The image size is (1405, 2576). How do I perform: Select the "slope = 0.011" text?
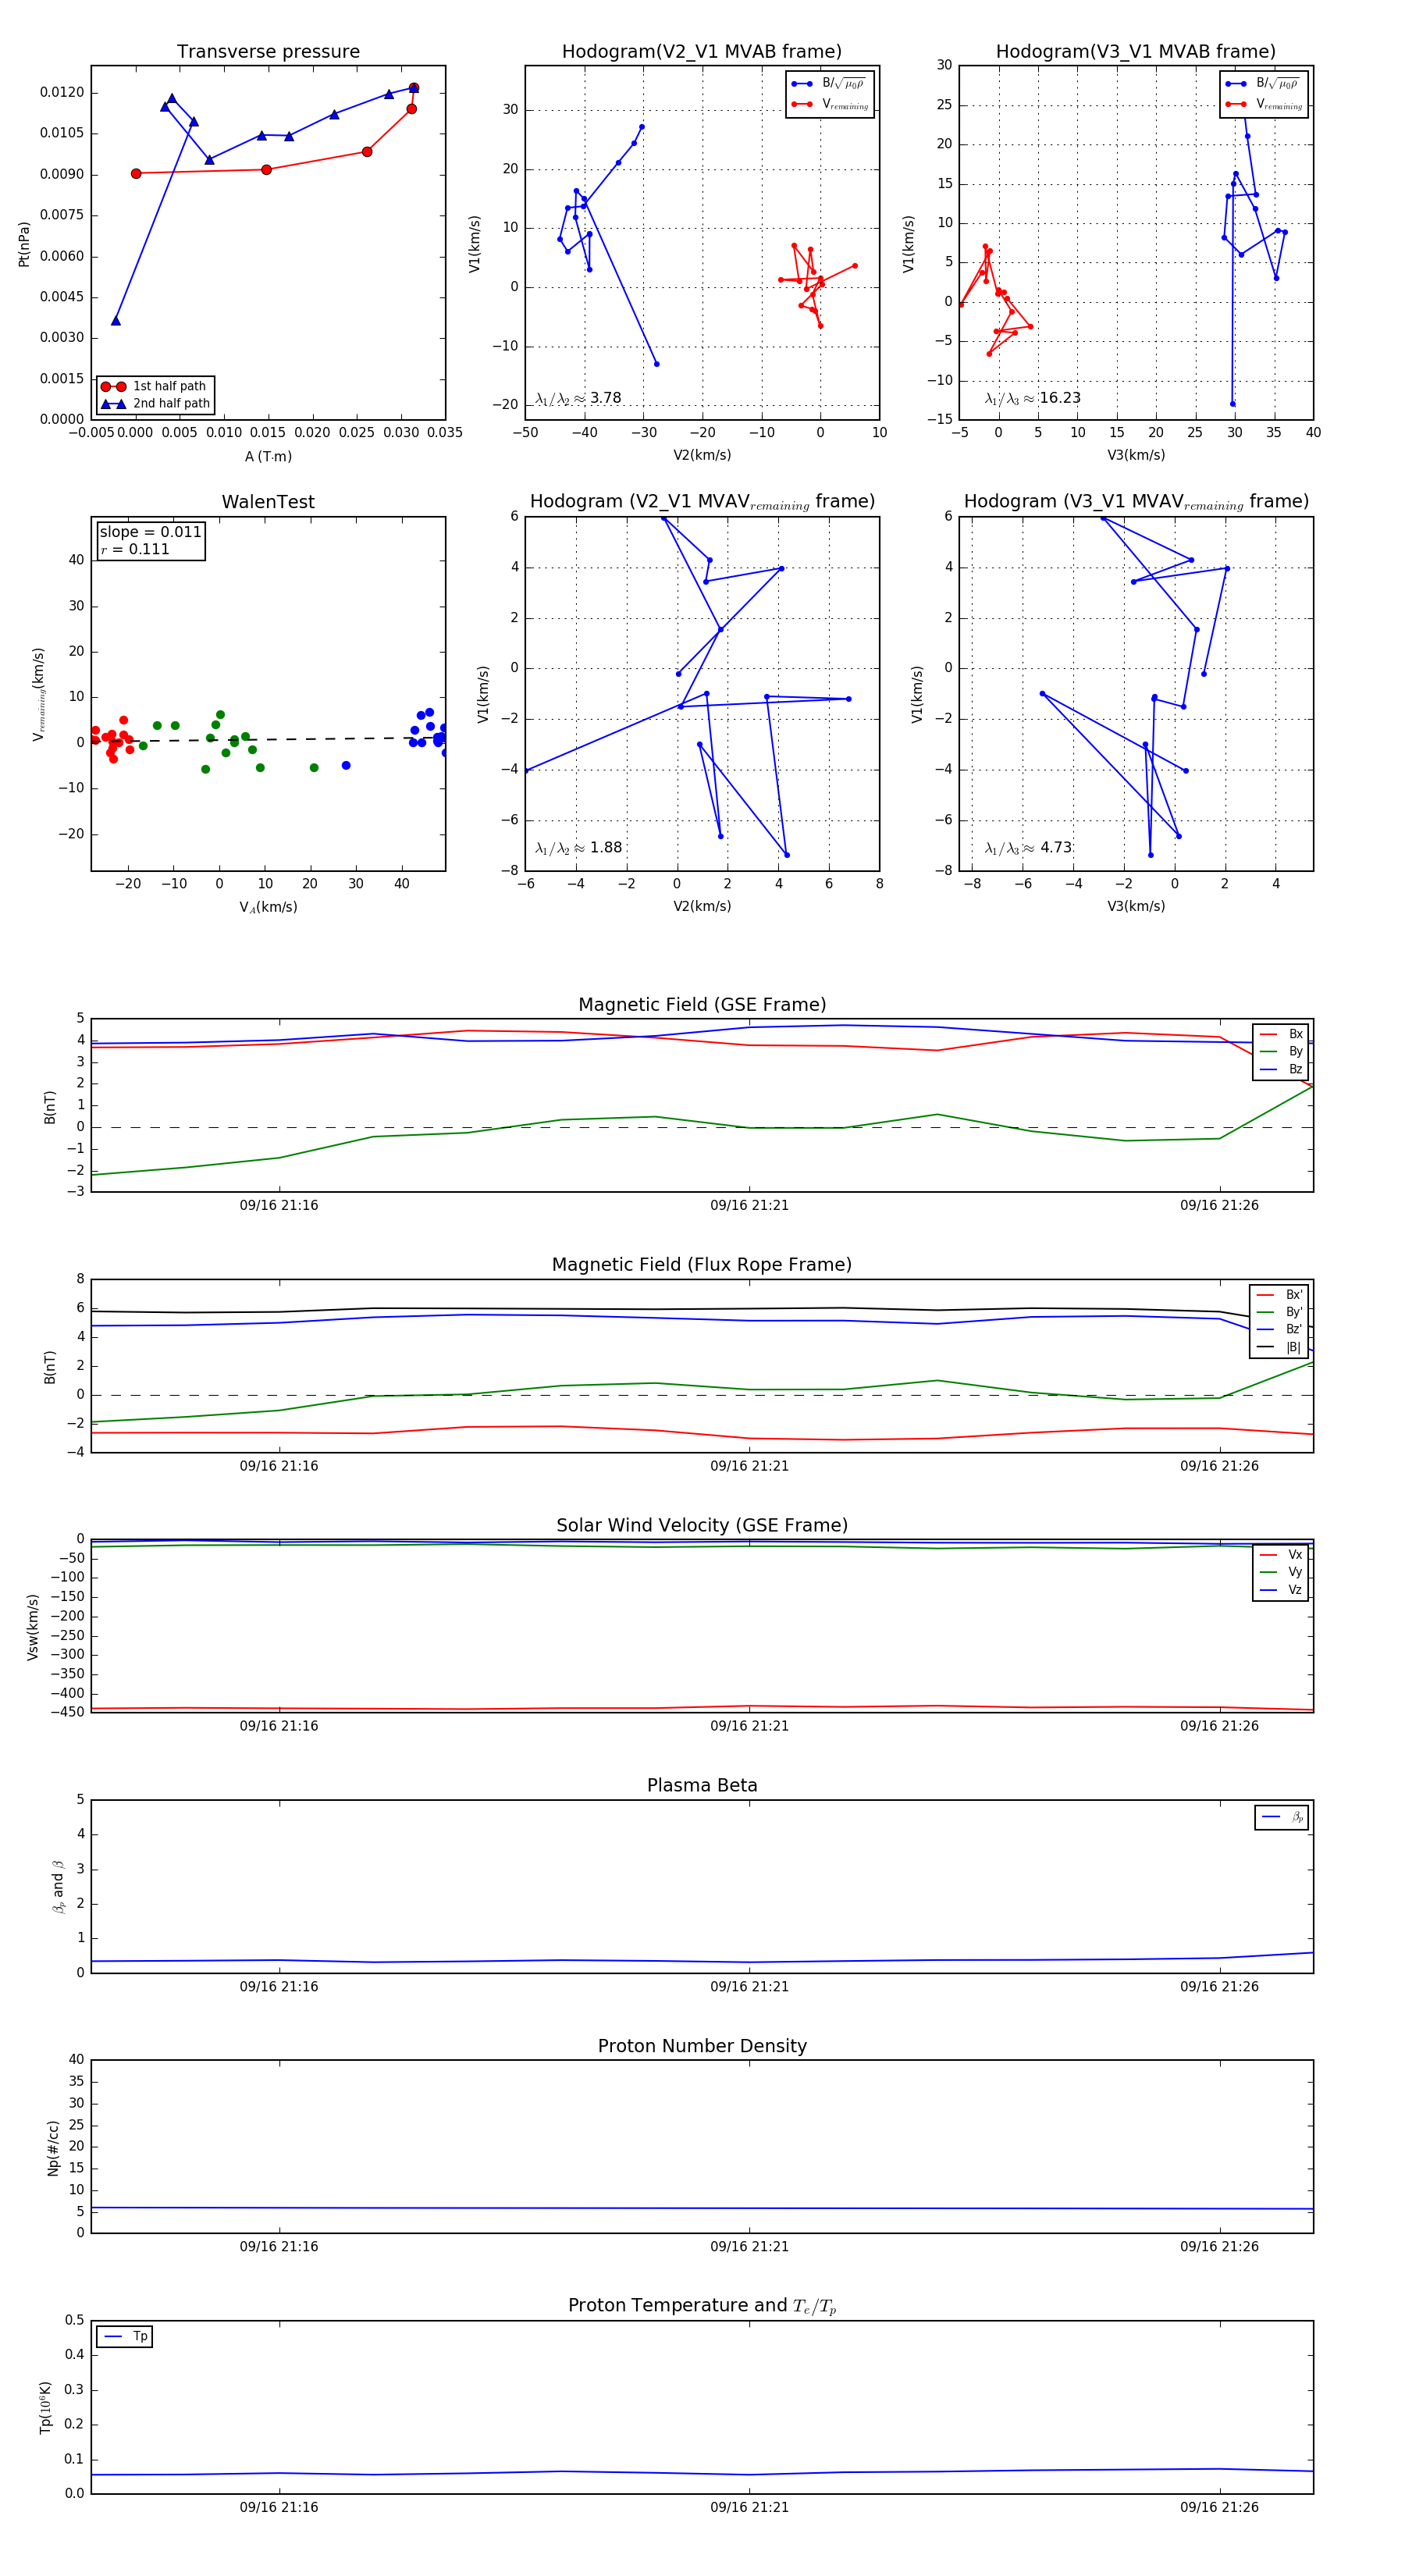[151, 532]
